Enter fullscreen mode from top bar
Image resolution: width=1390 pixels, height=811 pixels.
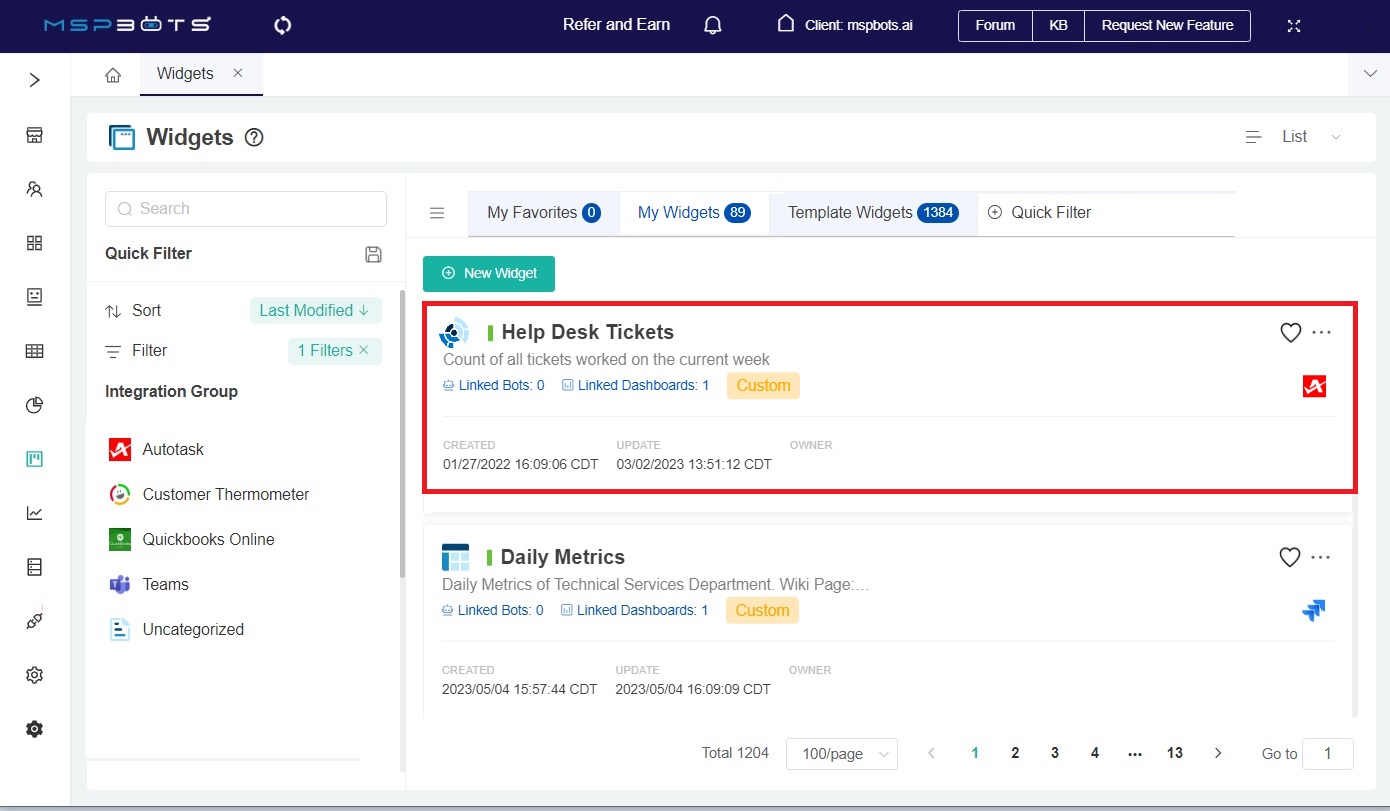point(1293,26)
